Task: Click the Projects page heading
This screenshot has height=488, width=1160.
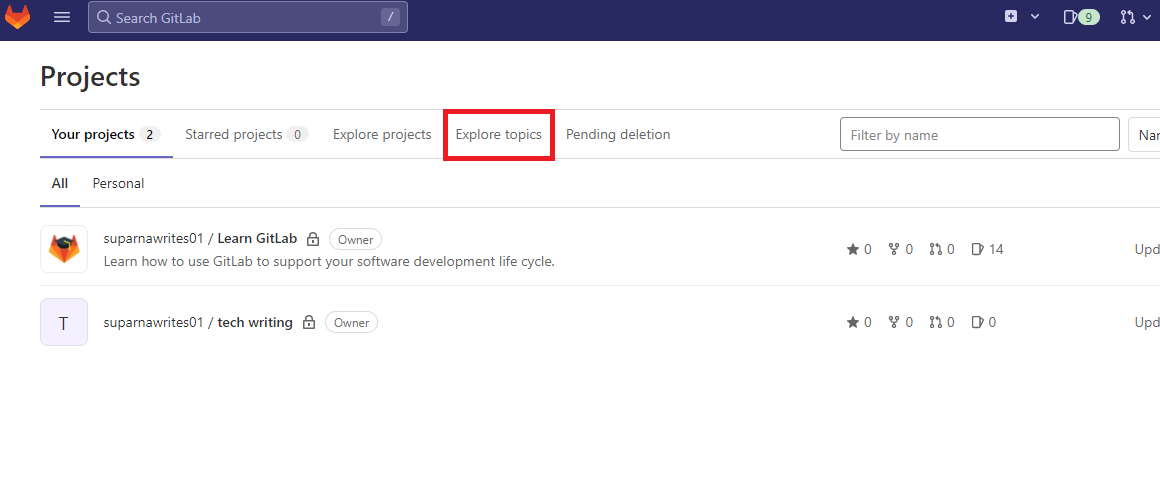Action: [90, 77]
